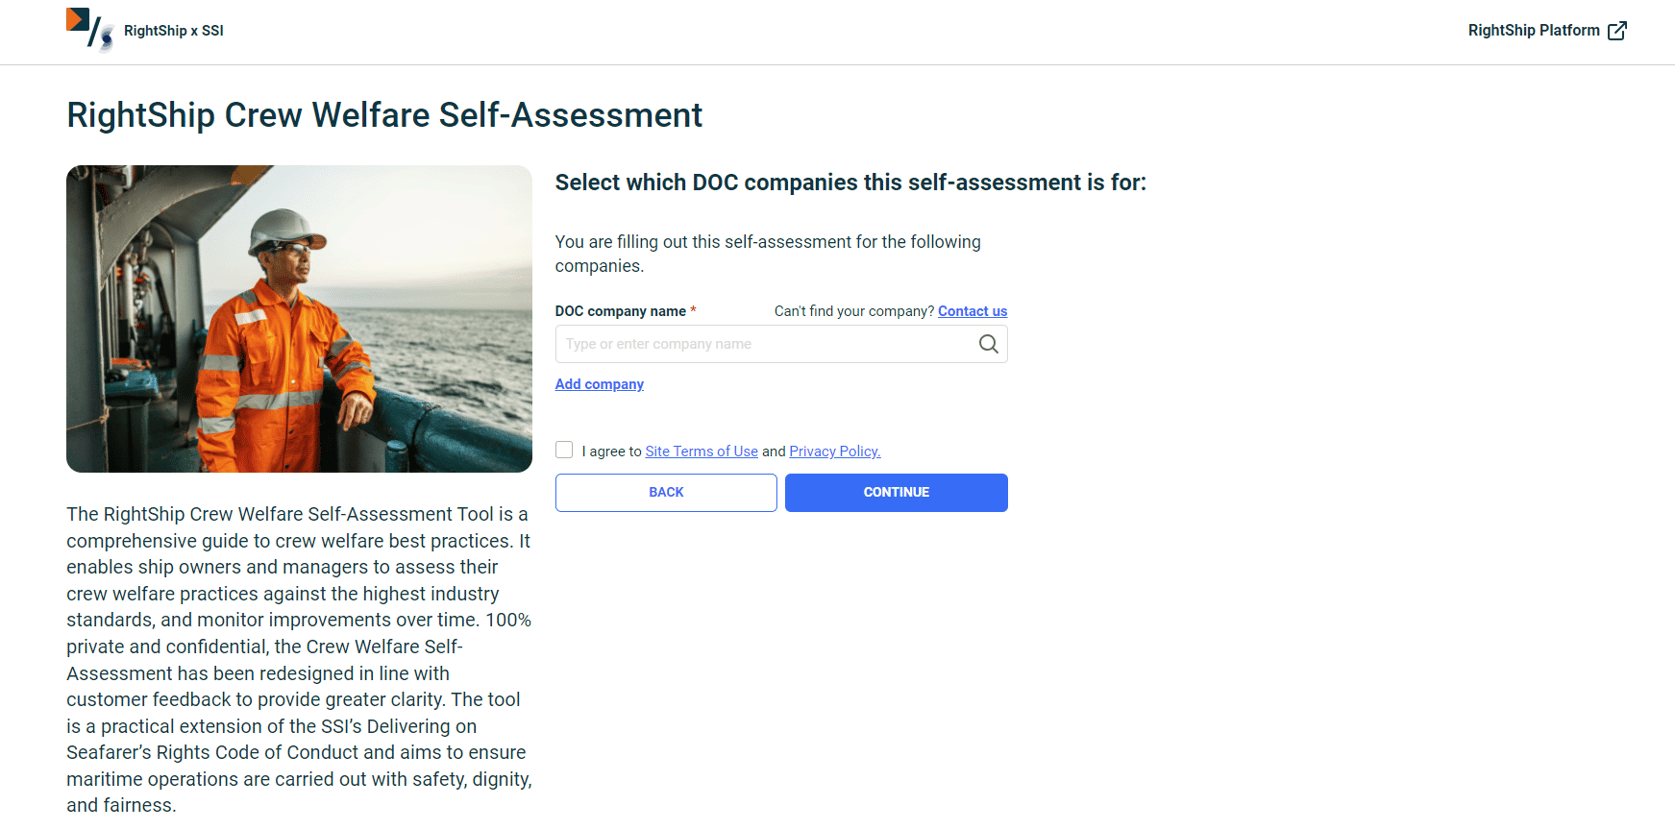This screenshot has height=830, width=1675.
Task: Click the 'I agree to' label text
Action: (x=611, y=451)
